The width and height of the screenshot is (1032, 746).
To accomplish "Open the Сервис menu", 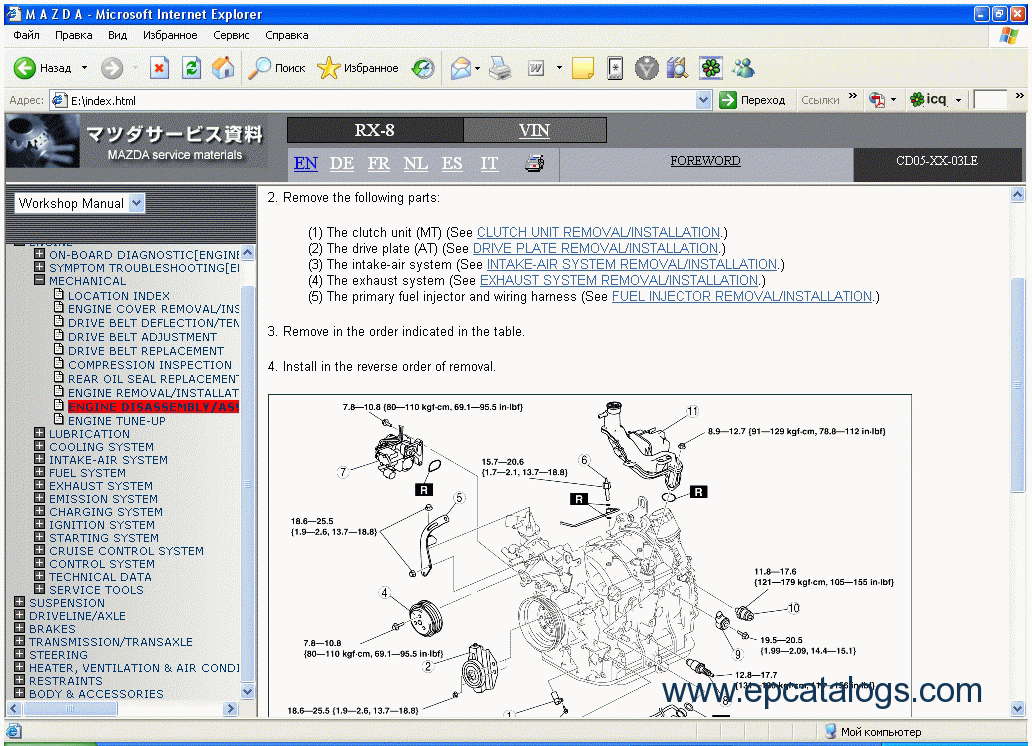I will pos(231,35).
